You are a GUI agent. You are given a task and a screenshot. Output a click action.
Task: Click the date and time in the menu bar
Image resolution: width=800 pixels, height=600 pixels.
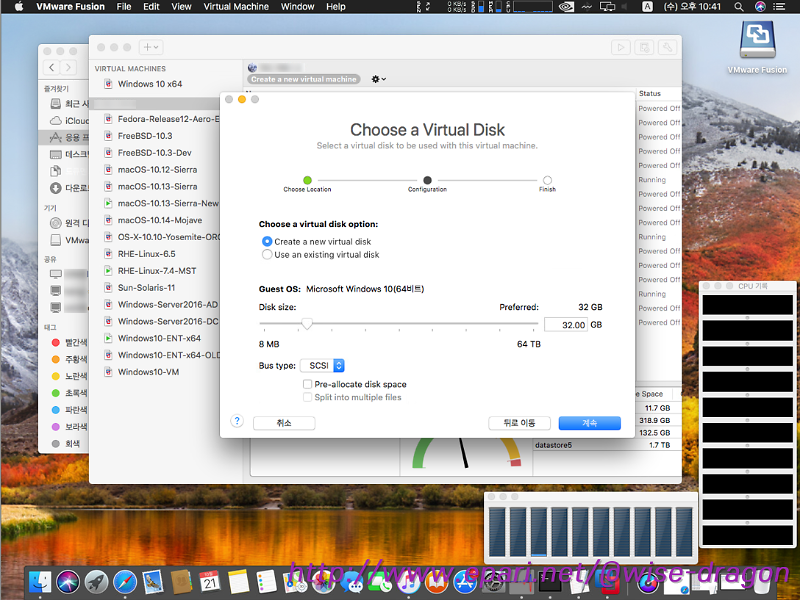[692, 7]
